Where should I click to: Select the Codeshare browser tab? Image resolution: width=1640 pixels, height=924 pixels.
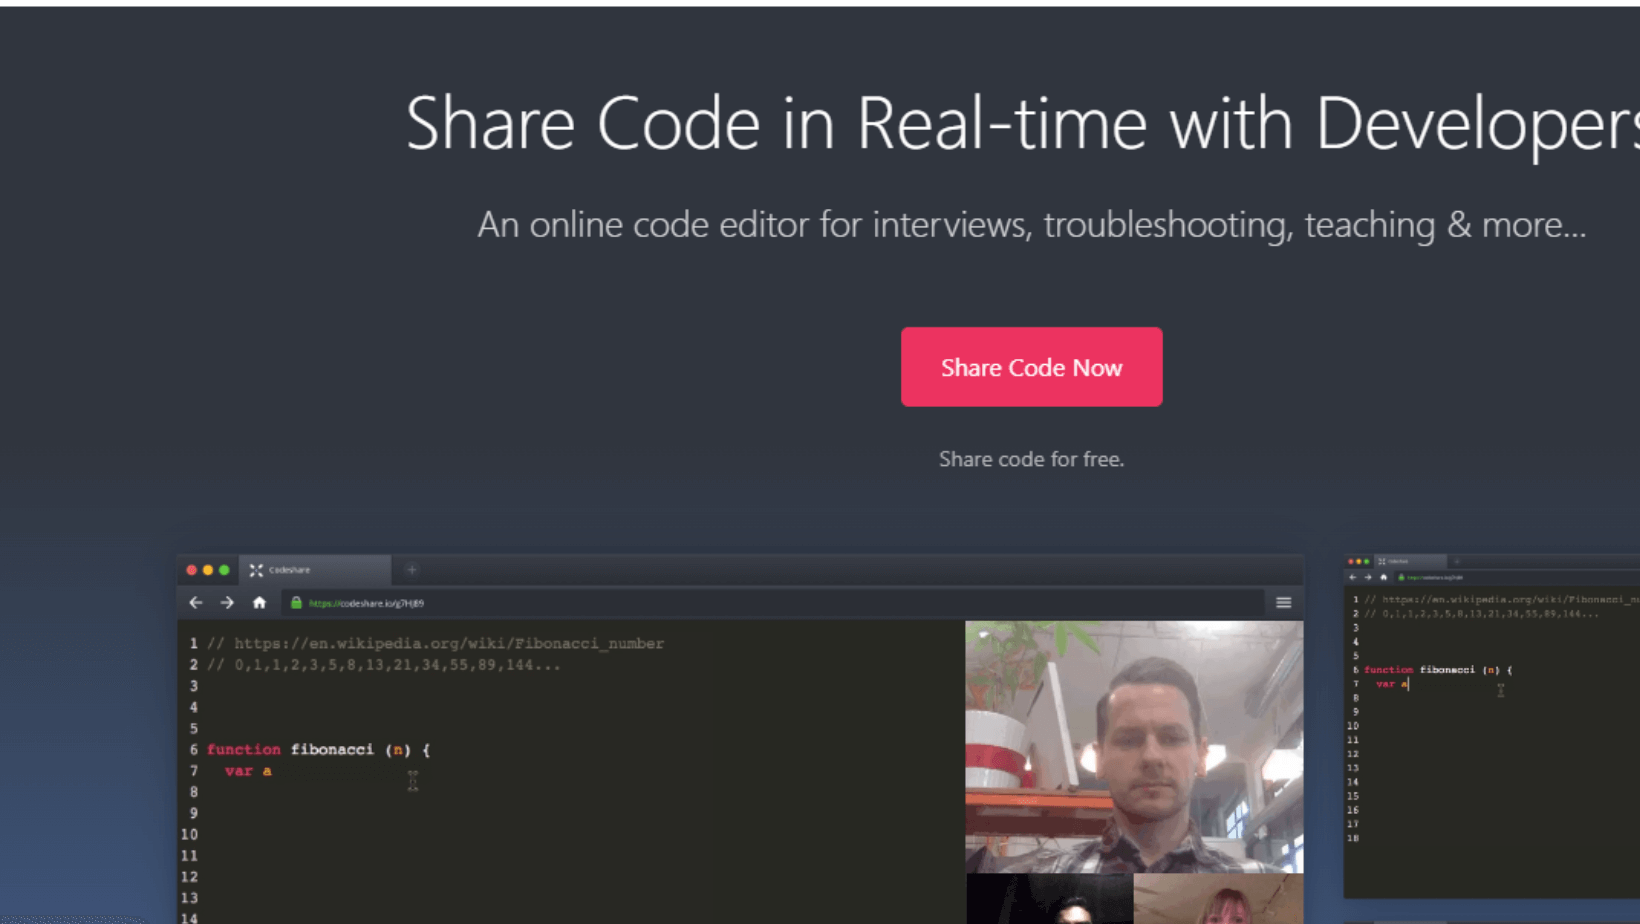tap(315, 570)
